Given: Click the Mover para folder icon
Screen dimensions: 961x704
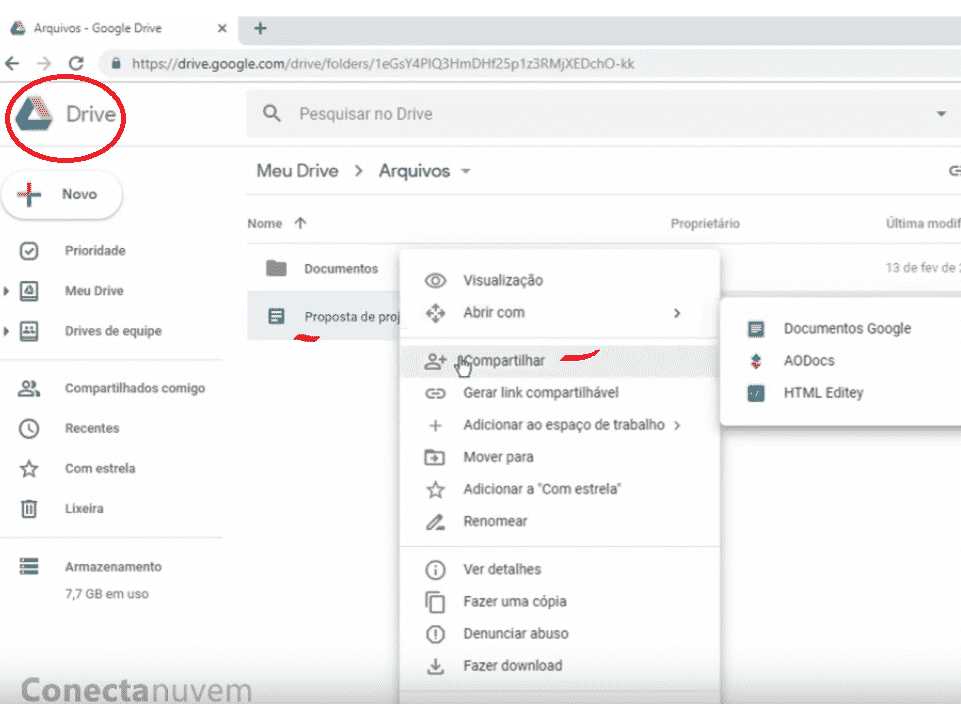Looking at the screenshot, I should click(x=435, y=457).
